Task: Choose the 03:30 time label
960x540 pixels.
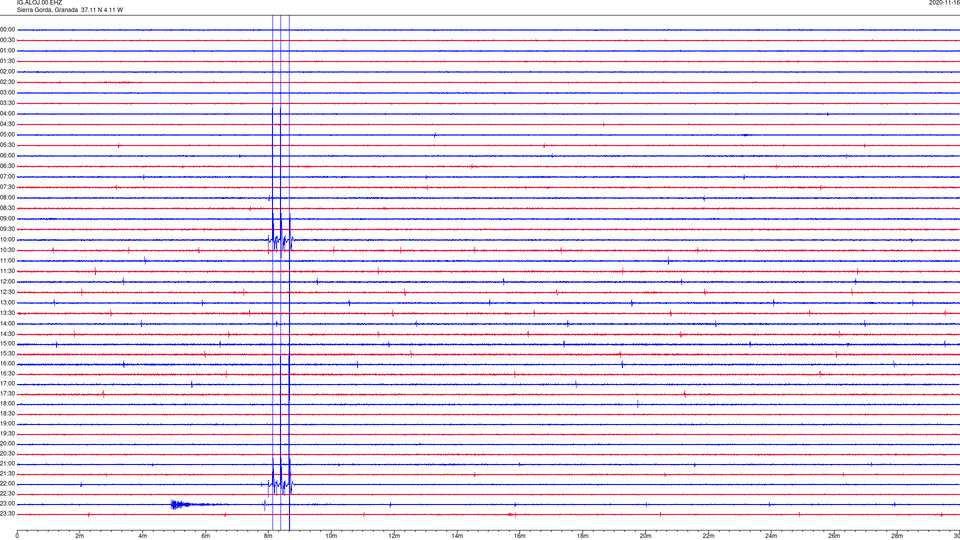Action: (x=8, y=103)
